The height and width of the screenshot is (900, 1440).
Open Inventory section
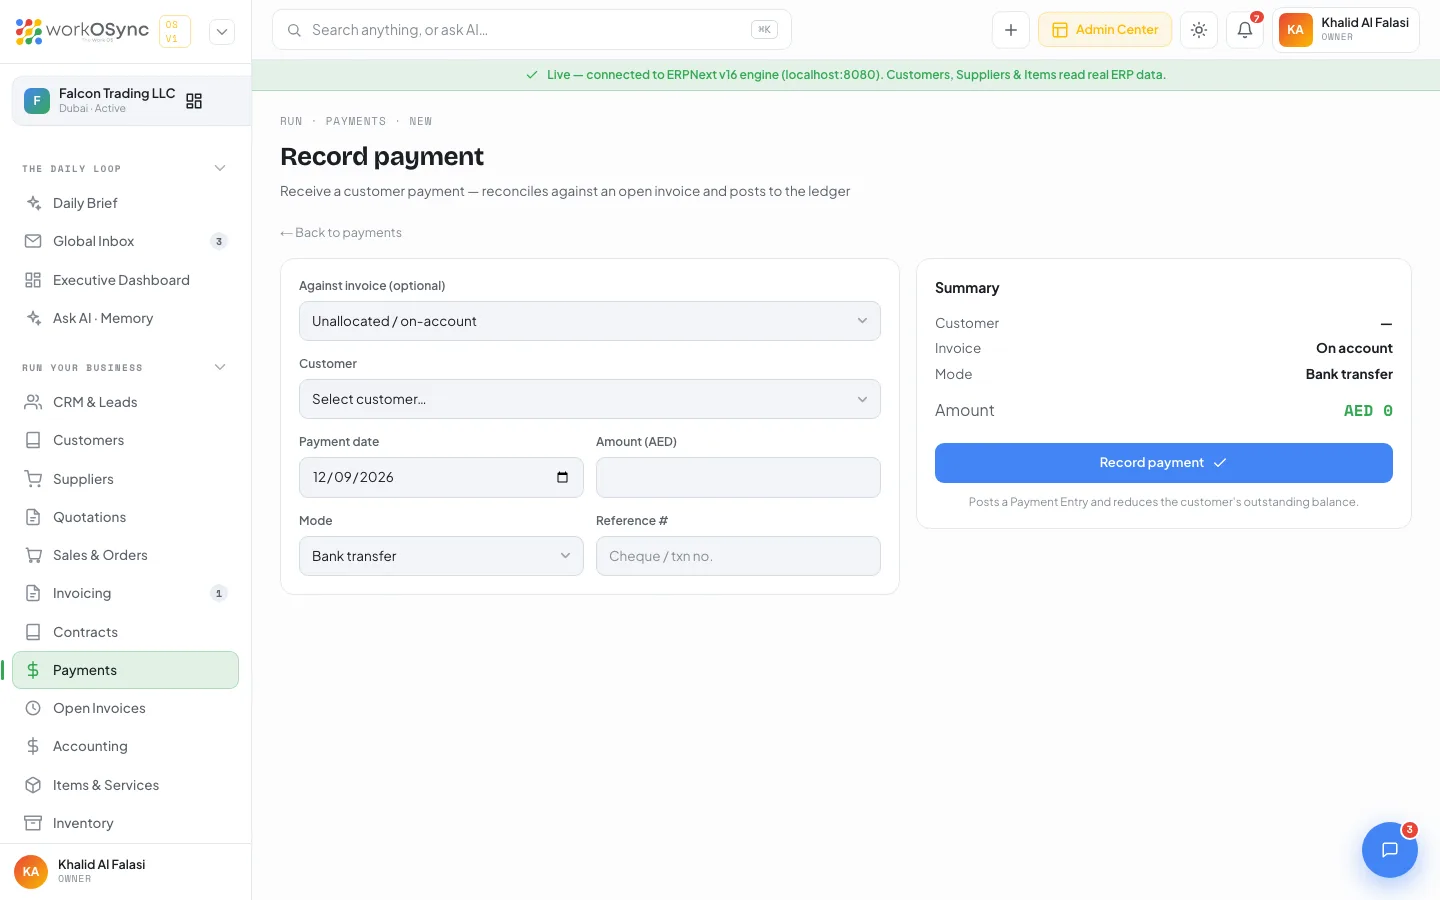[125, 823]
